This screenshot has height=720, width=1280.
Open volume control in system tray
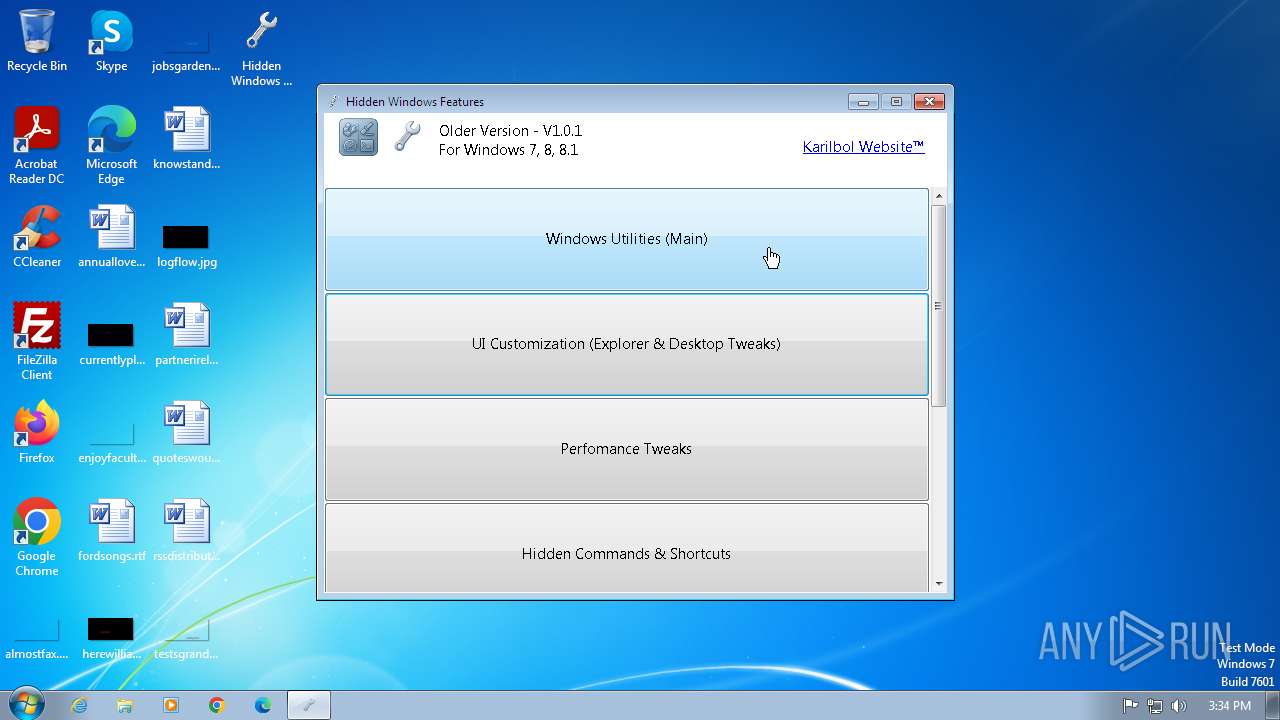pyautogui.click(x=1179, y=705)
